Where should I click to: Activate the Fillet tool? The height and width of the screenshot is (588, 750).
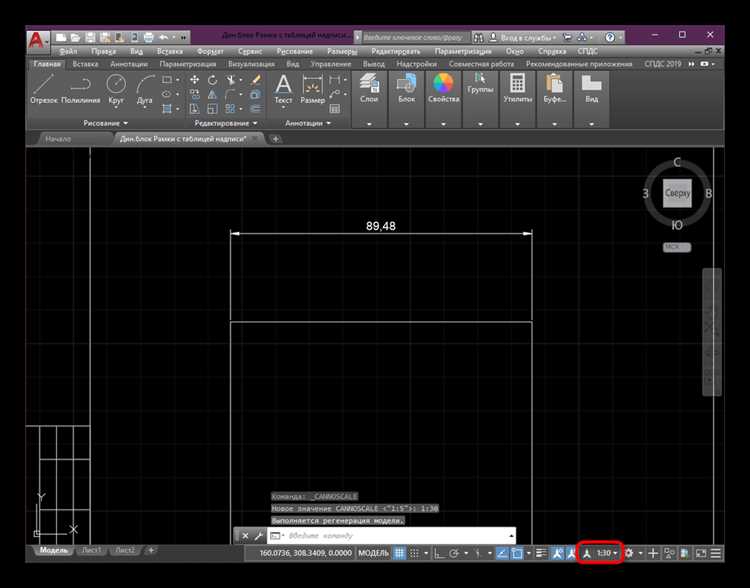(231, 94)
